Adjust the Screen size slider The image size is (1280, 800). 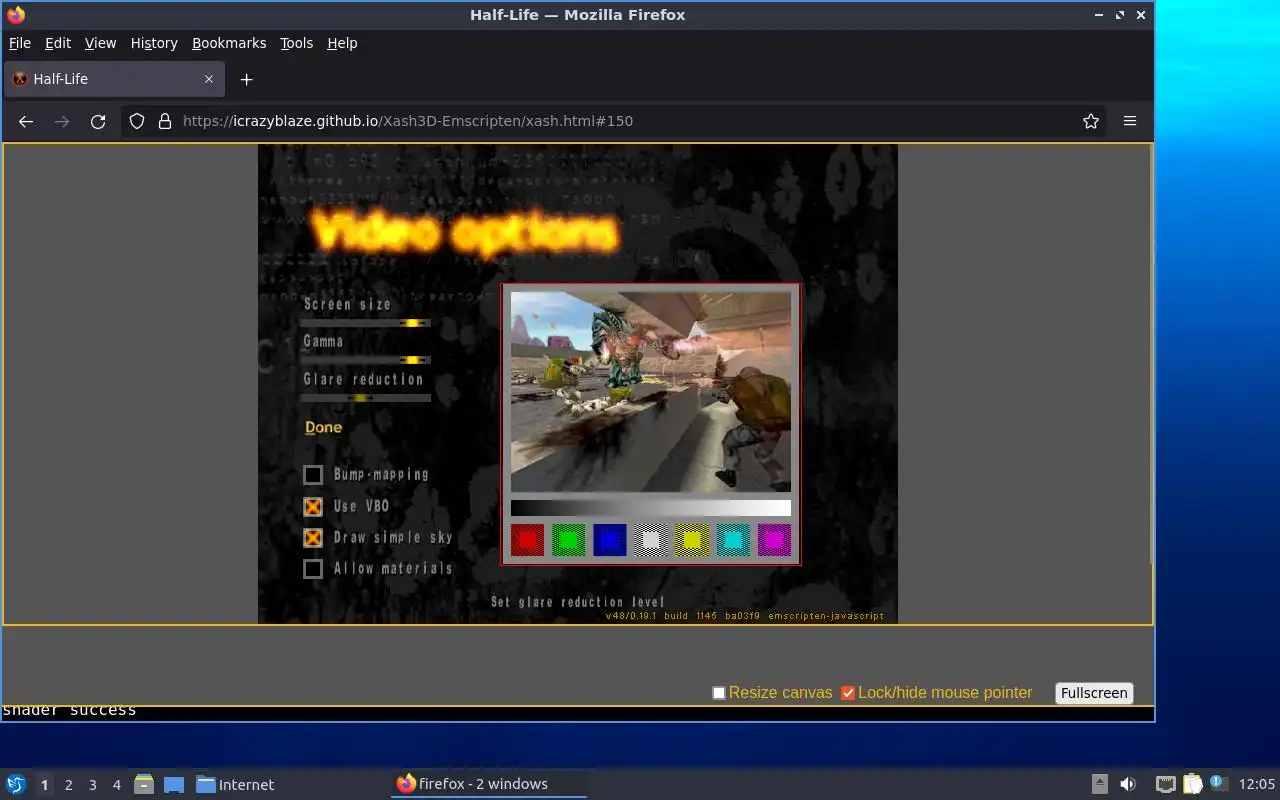click(x=366, y=323)
